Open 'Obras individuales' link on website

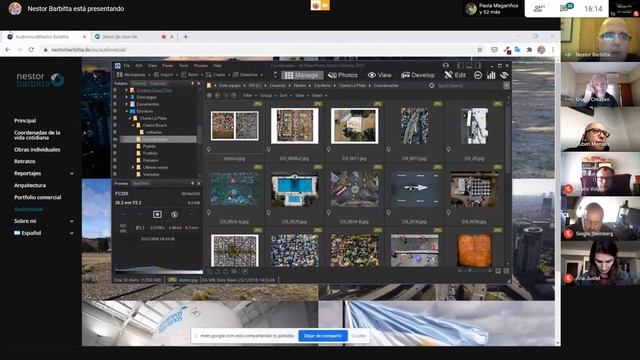pos(37,150)
